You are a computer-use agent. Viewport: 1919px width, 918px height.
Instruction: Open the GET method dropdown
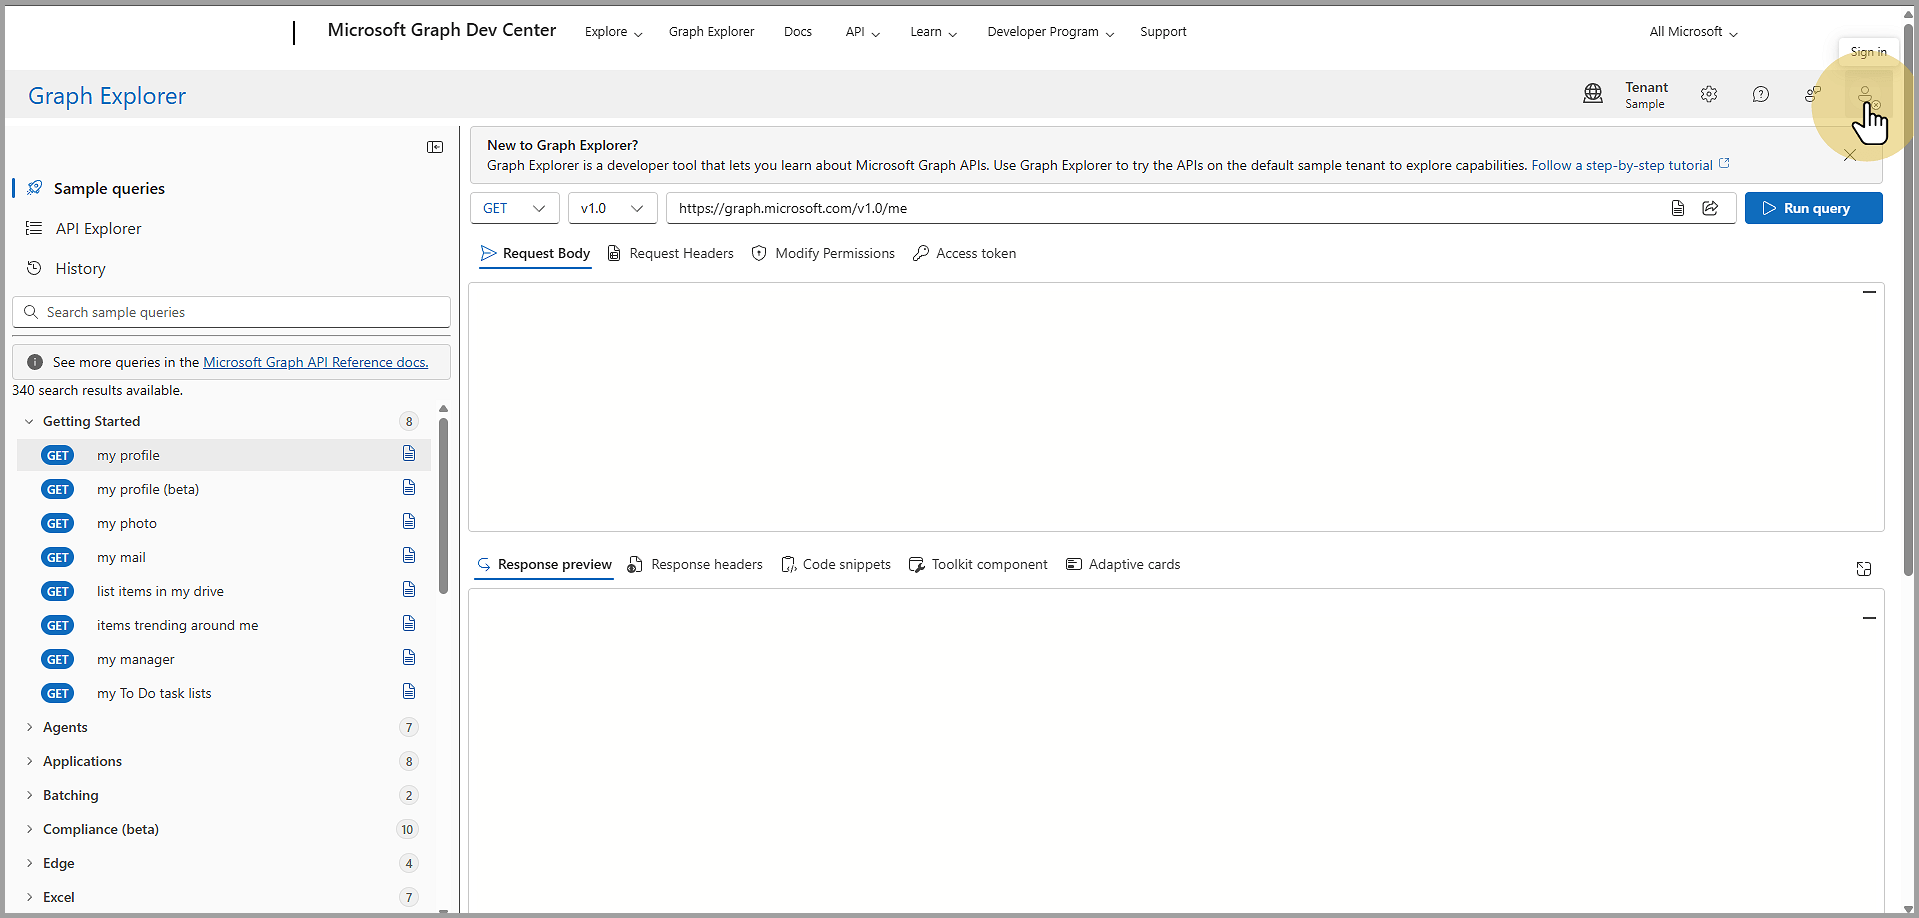tap(514, 208)
